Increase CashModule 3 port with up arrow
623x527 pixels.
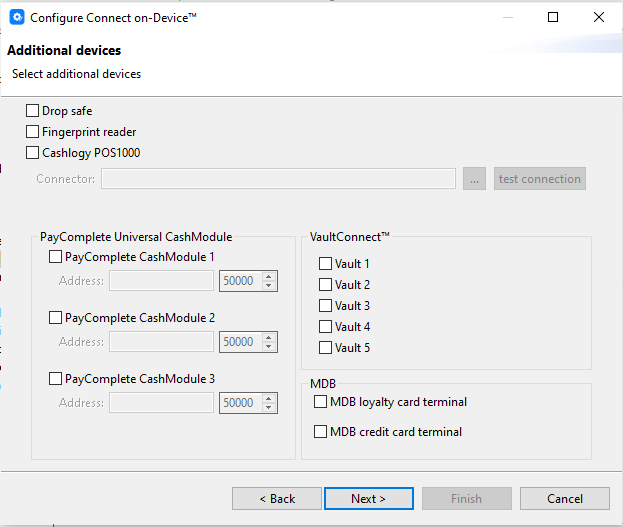coord(269,398)
